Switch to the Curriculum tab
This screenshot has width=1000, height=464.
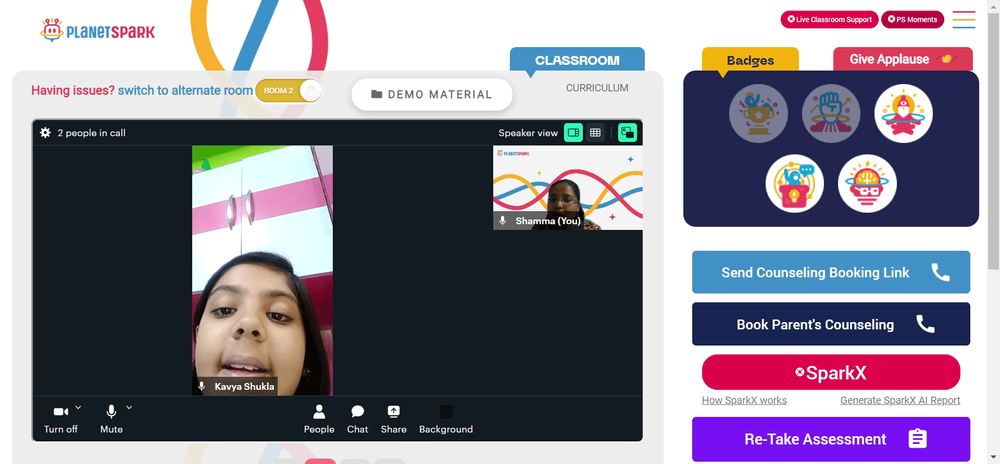[597, 88]
